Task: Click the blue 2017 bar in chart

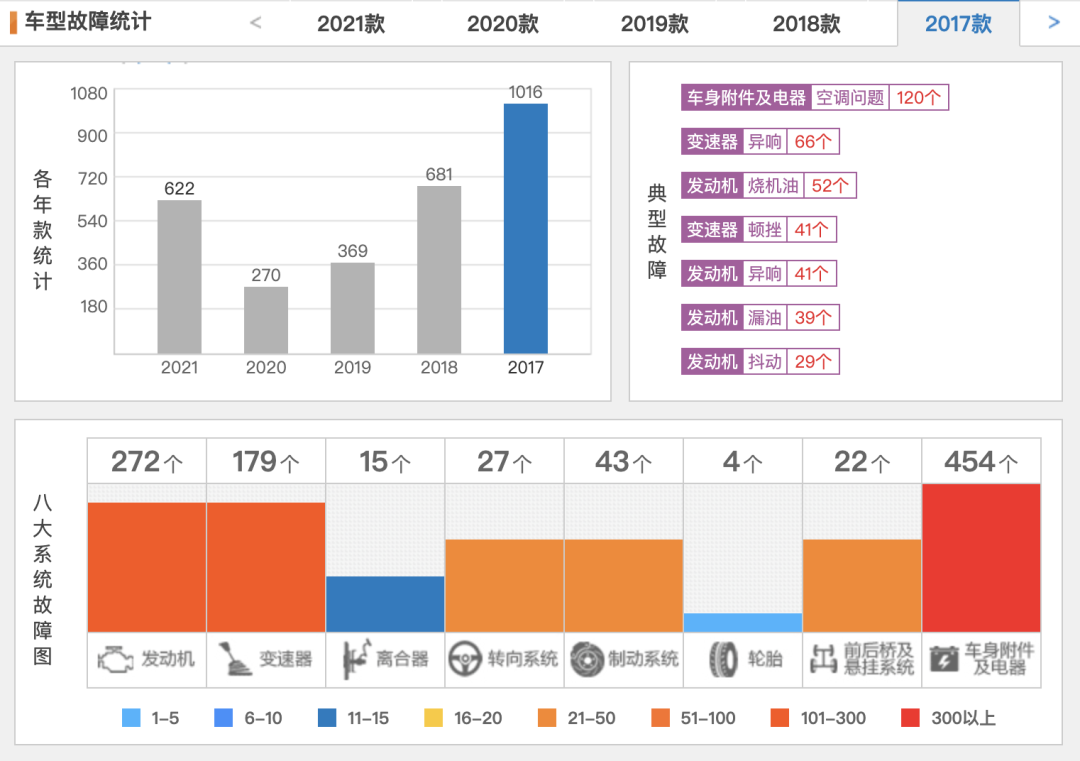Action: tap(526, 226)
